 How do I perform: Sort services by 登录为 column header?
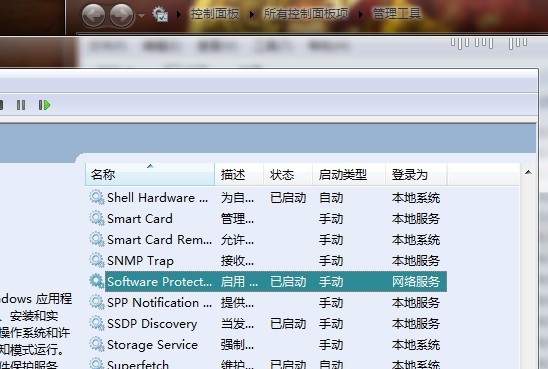(416, 174)
